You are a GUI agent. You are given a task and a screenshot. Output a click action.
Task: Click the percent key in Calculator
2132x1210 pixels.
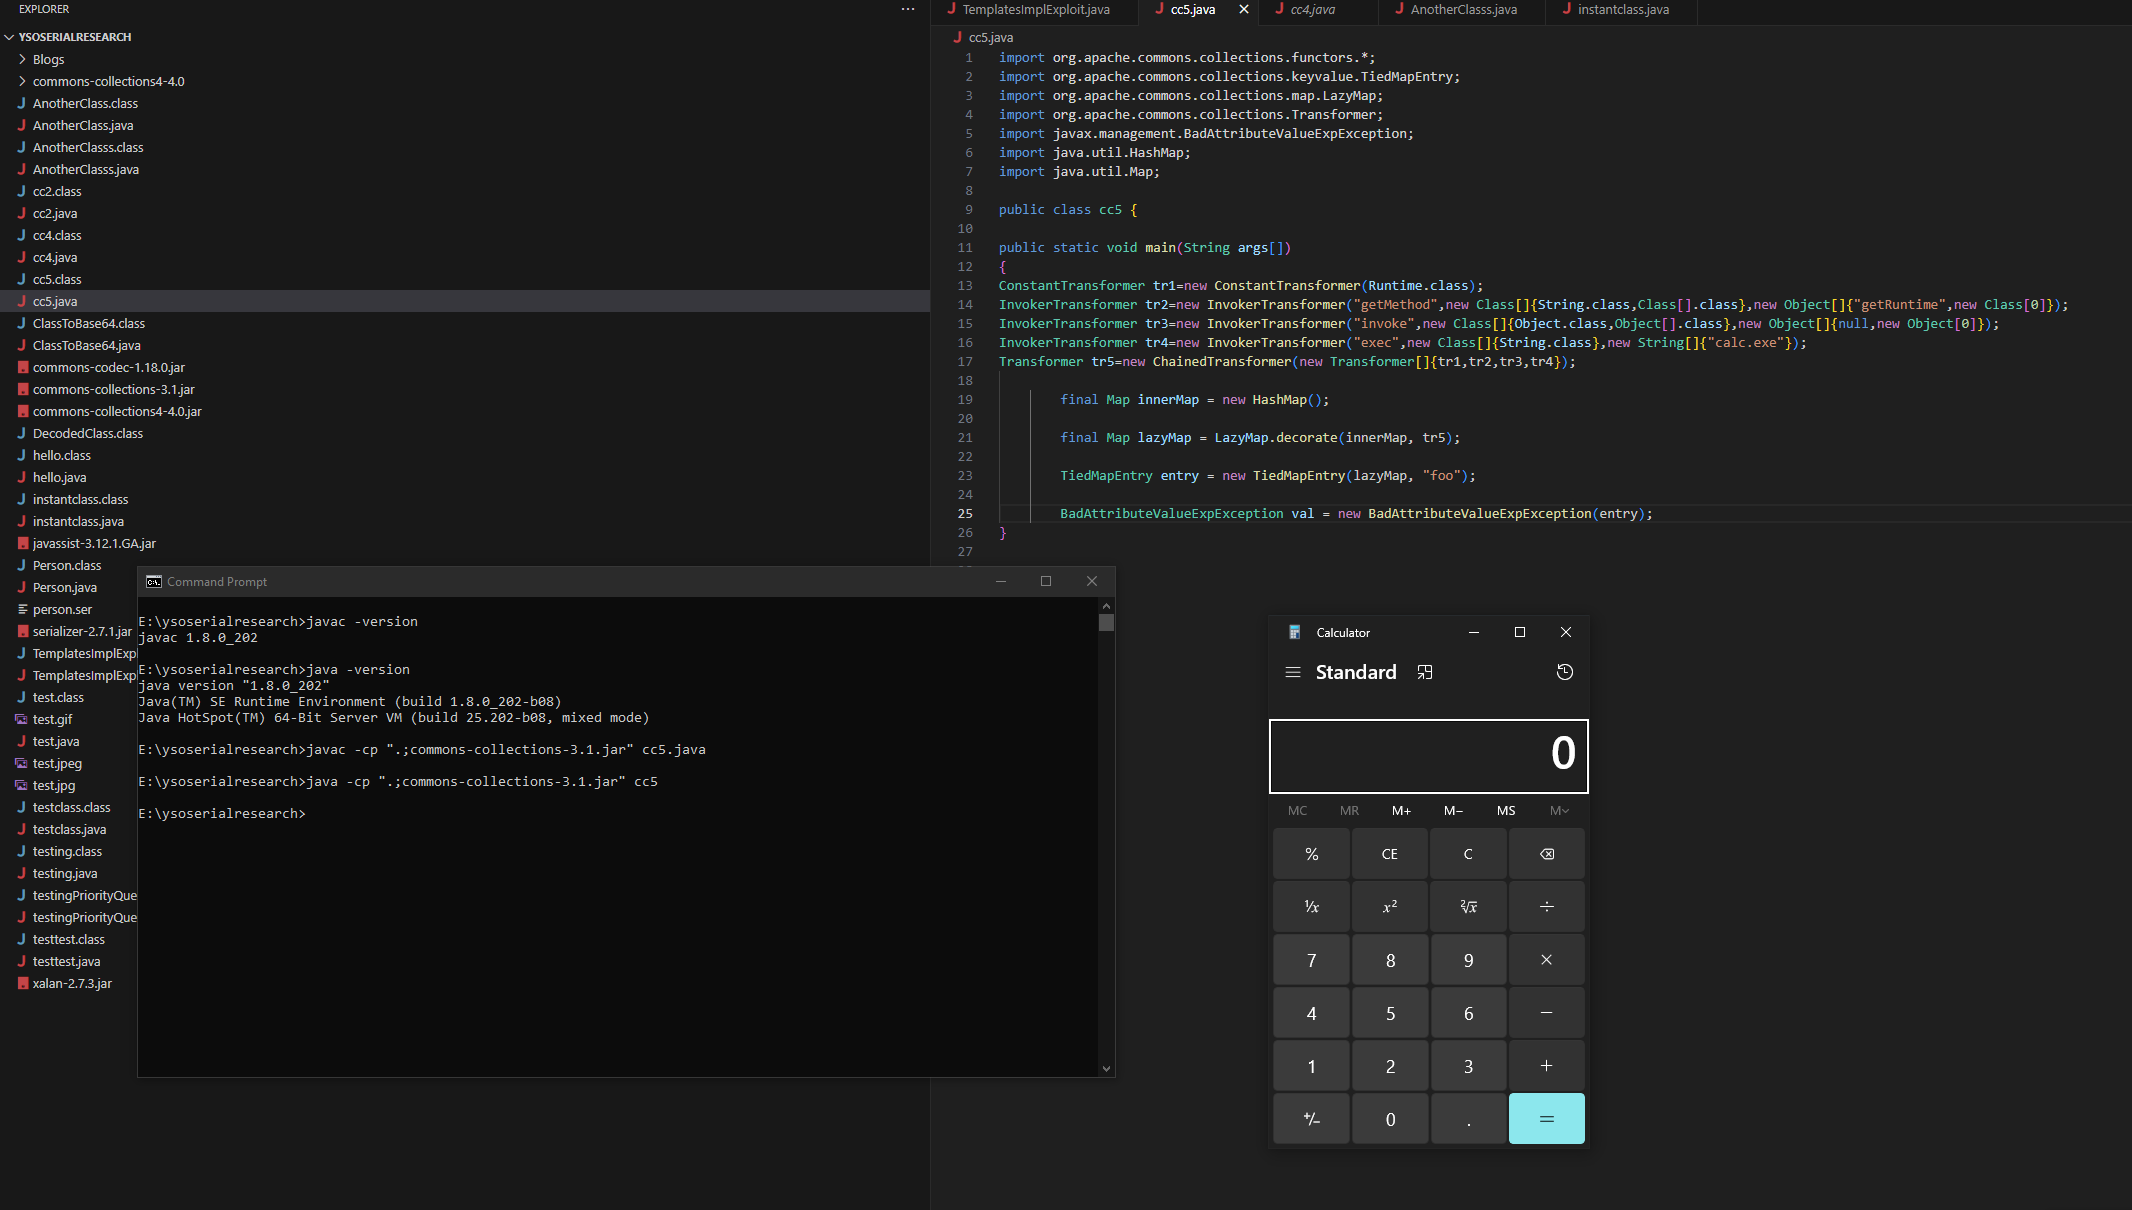click(1311, 854)
